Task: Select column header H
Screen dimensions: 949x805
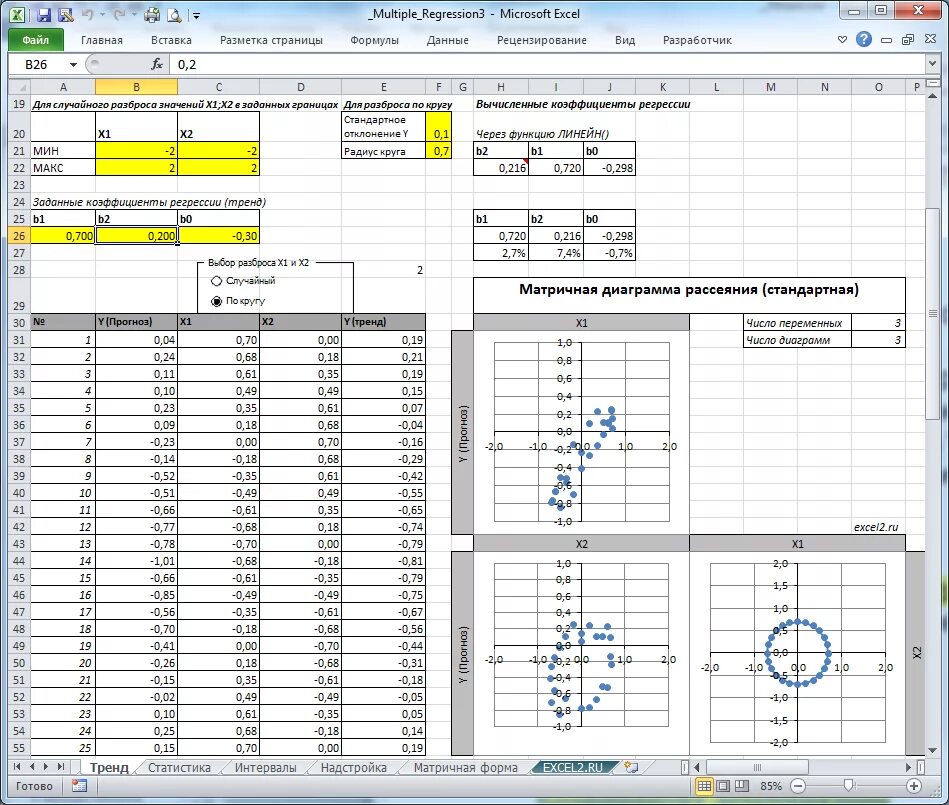Action: [x=501, y=87]
